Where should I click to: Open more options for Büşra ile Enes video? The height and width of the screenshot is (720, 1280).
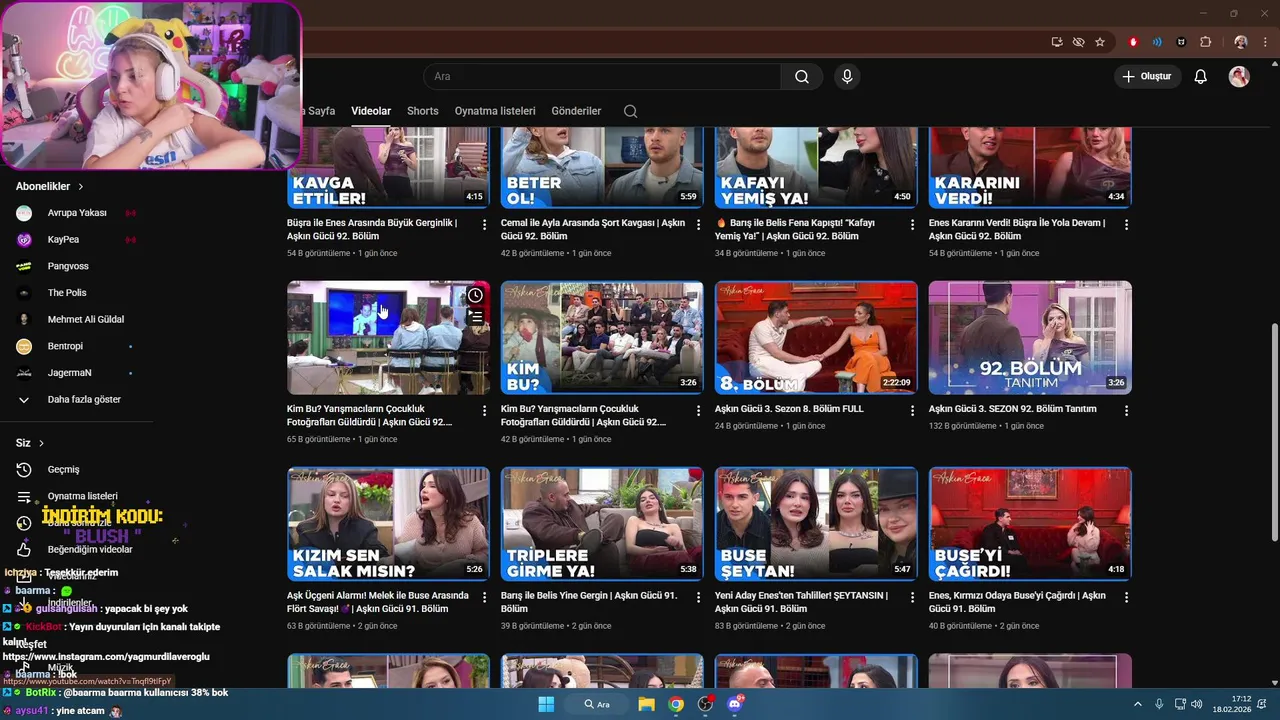(x=484, y=225)
